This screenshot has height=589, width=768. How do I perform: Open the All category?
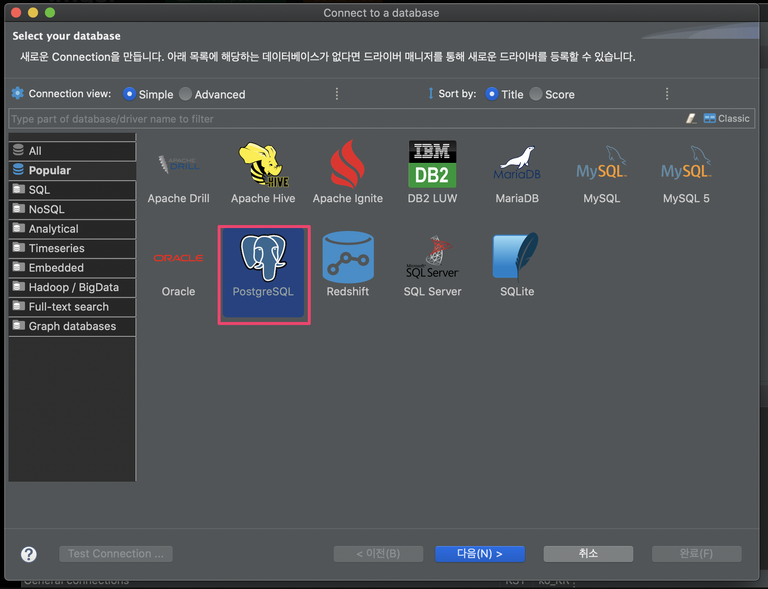click(x=72, y=151)
